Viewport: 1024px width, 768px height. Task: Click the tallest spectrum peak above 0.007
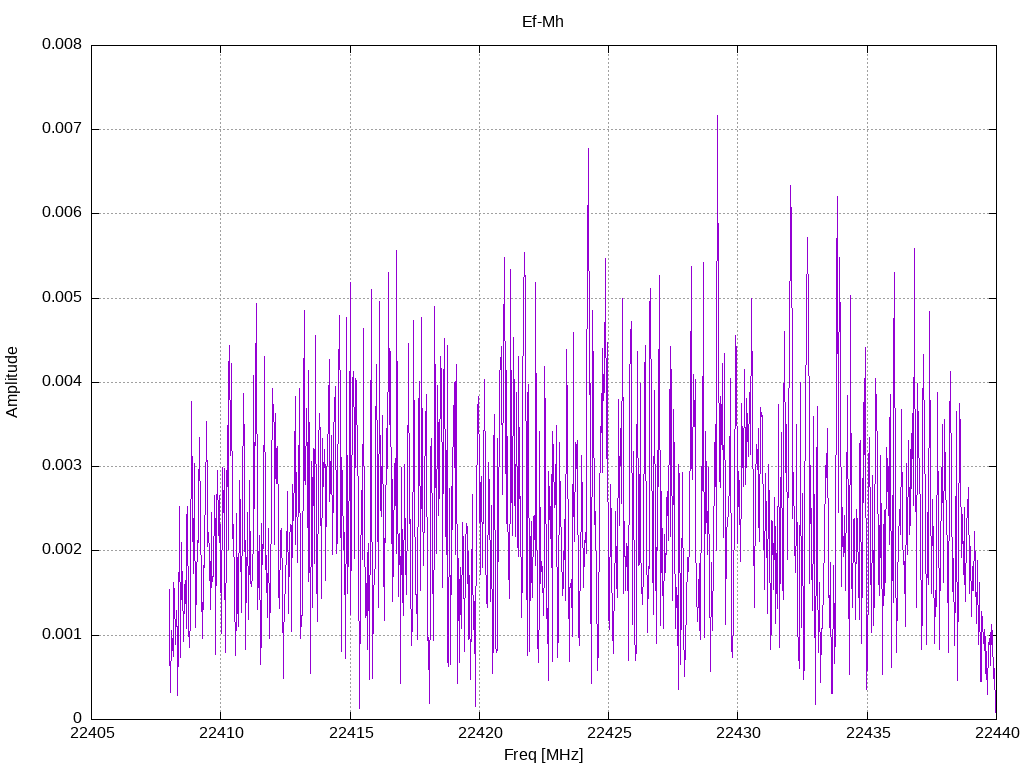(x=717, y=118)
